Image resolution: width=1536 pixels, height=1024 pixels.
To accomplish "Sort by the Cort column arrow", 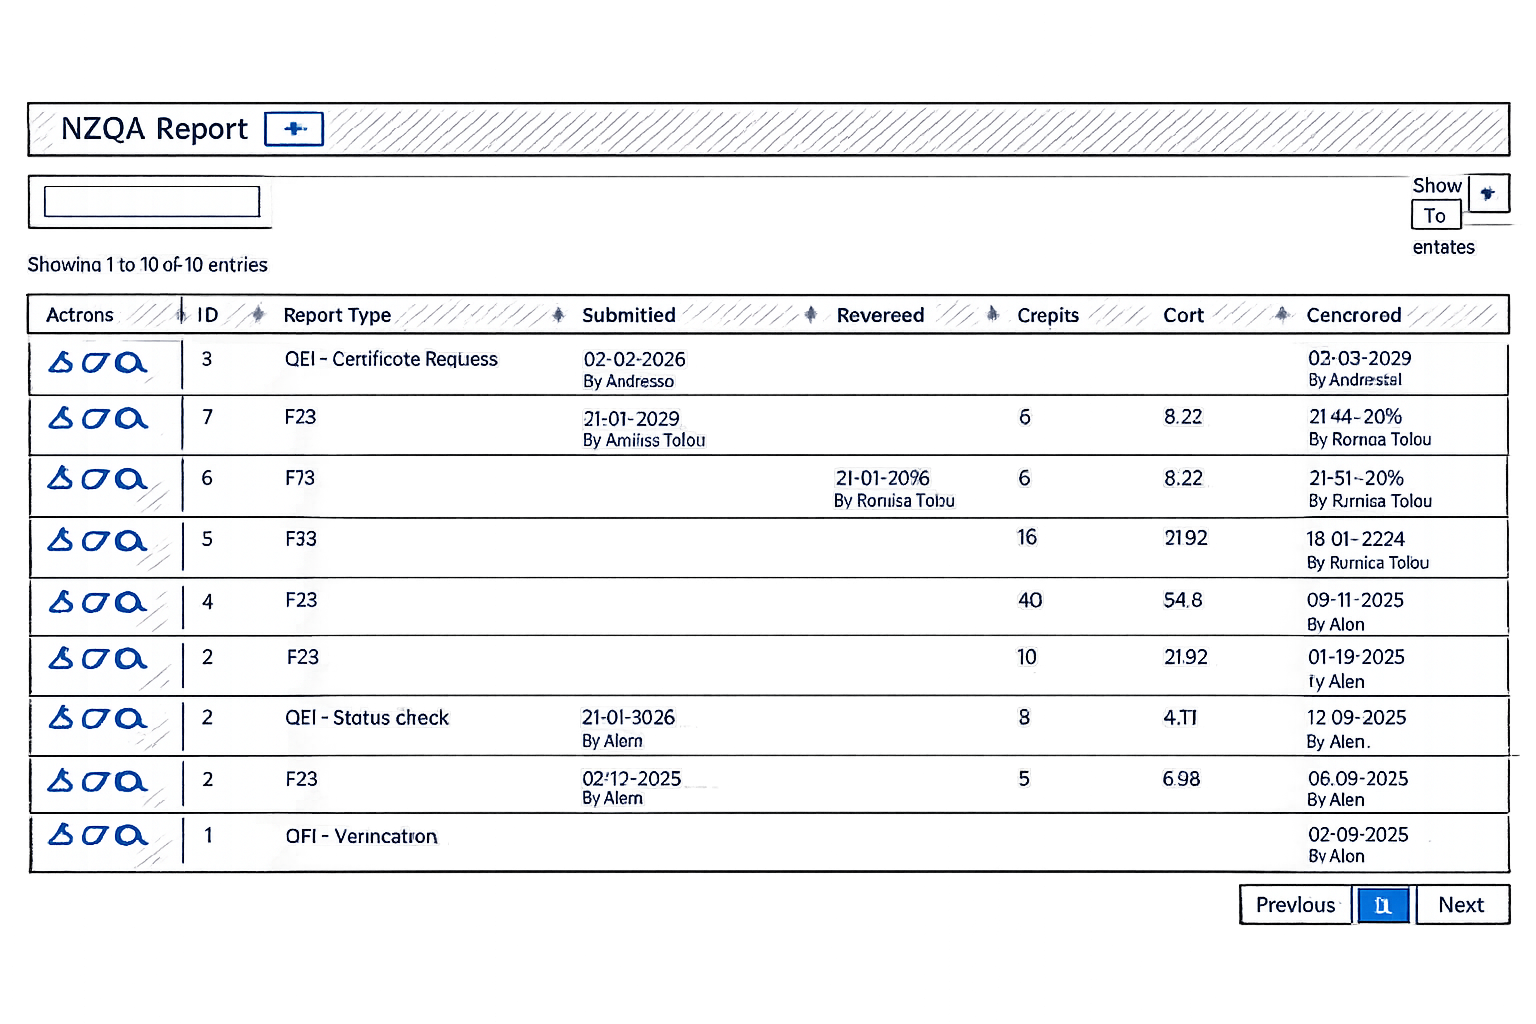I will click(1282, 314).
